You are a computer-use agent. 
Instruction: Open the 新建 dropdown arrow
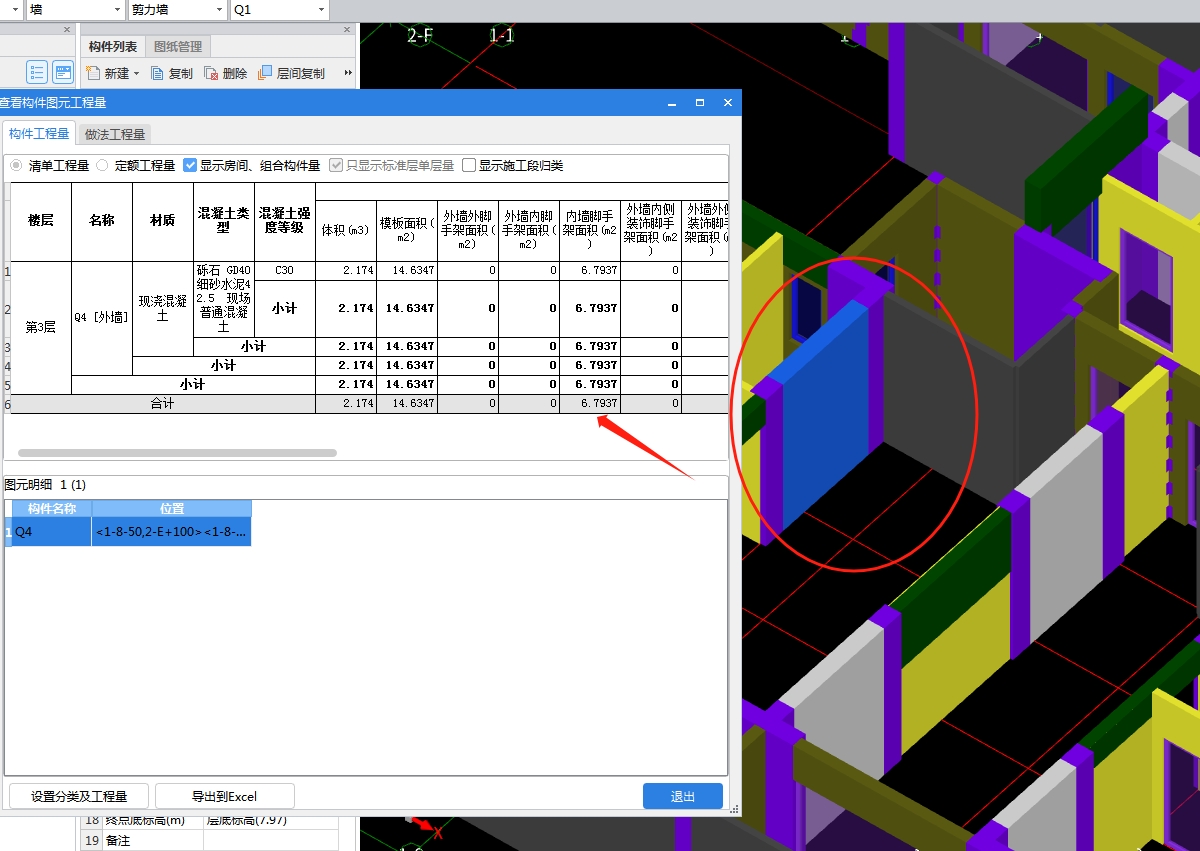point(137,74)
